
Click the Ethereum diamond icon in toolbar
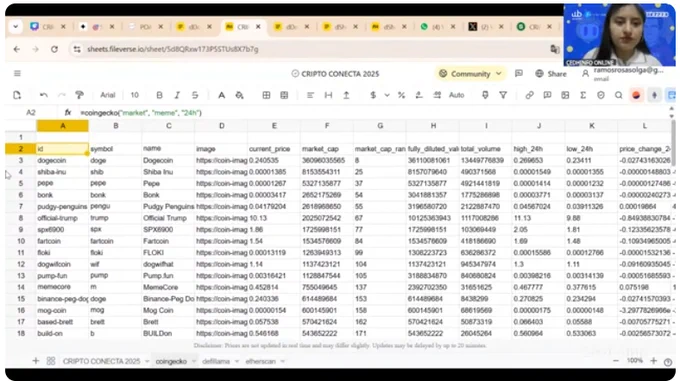pos(654,95)
